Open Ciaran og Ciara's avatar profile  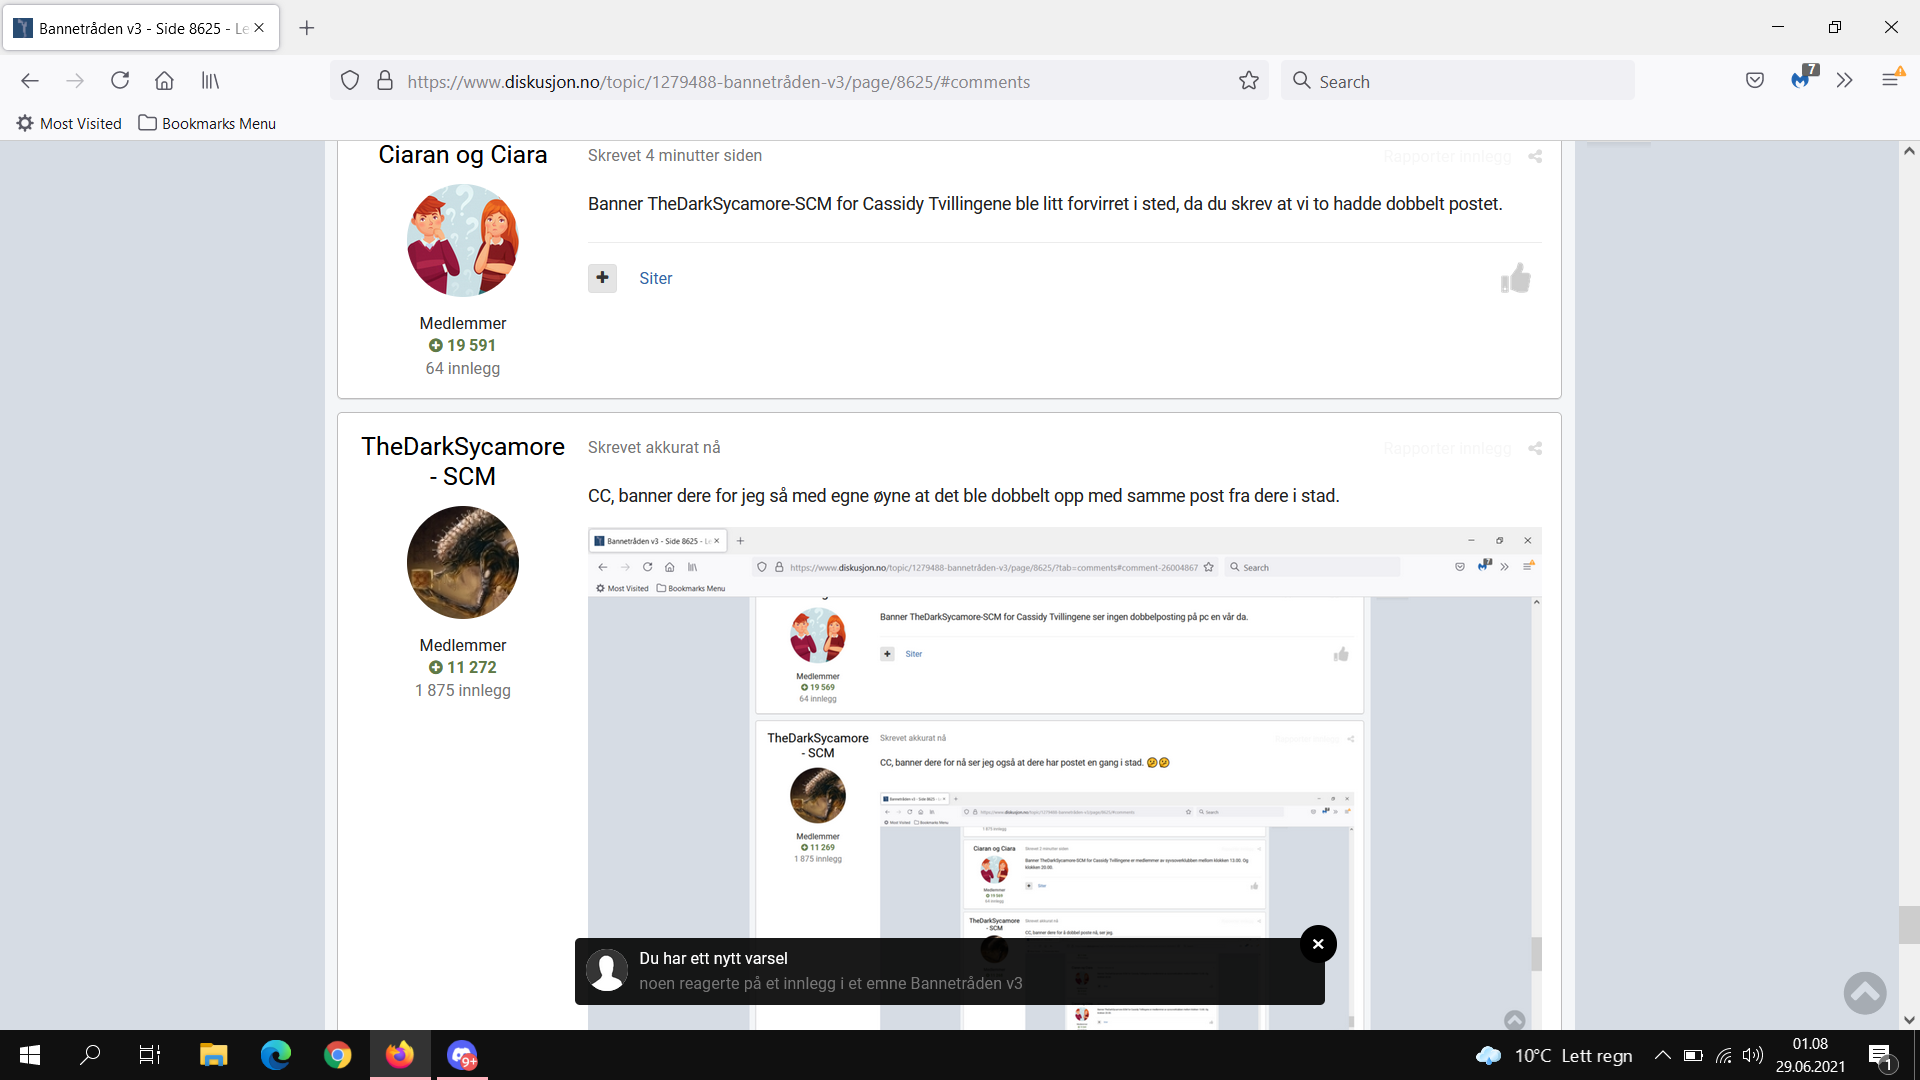pos(463,241)
